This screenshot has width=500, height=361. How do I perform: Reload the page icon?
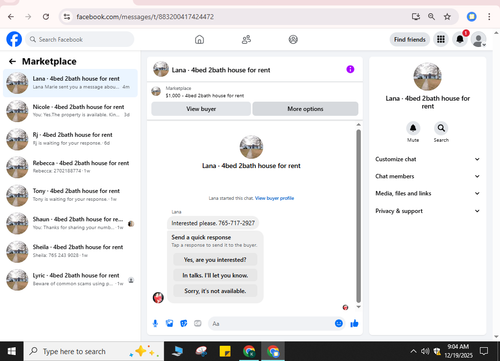click(x=46, y=17)
